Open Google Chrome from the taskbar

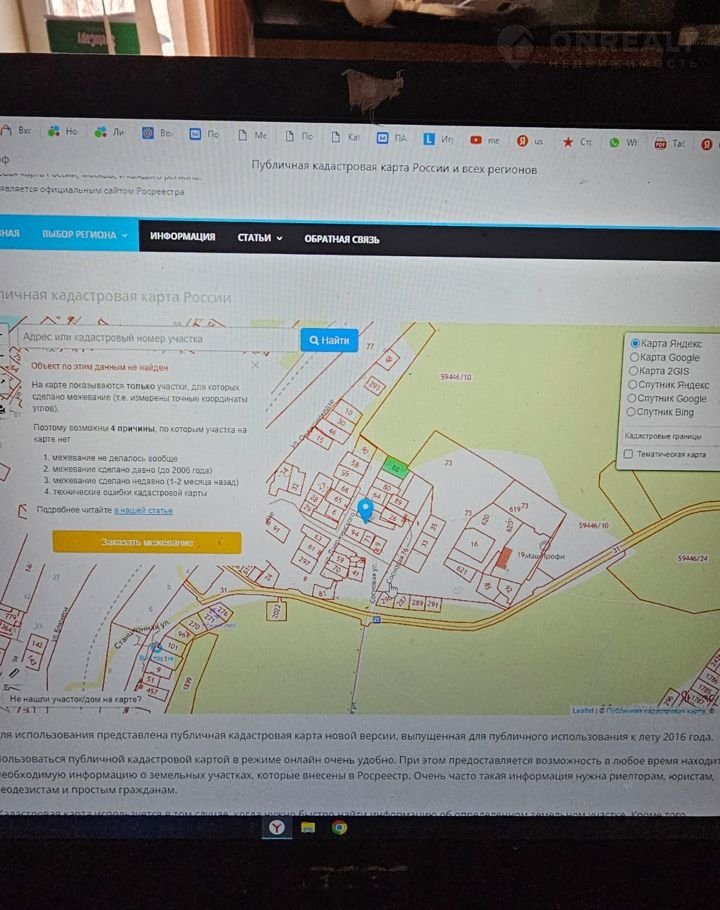339,827
